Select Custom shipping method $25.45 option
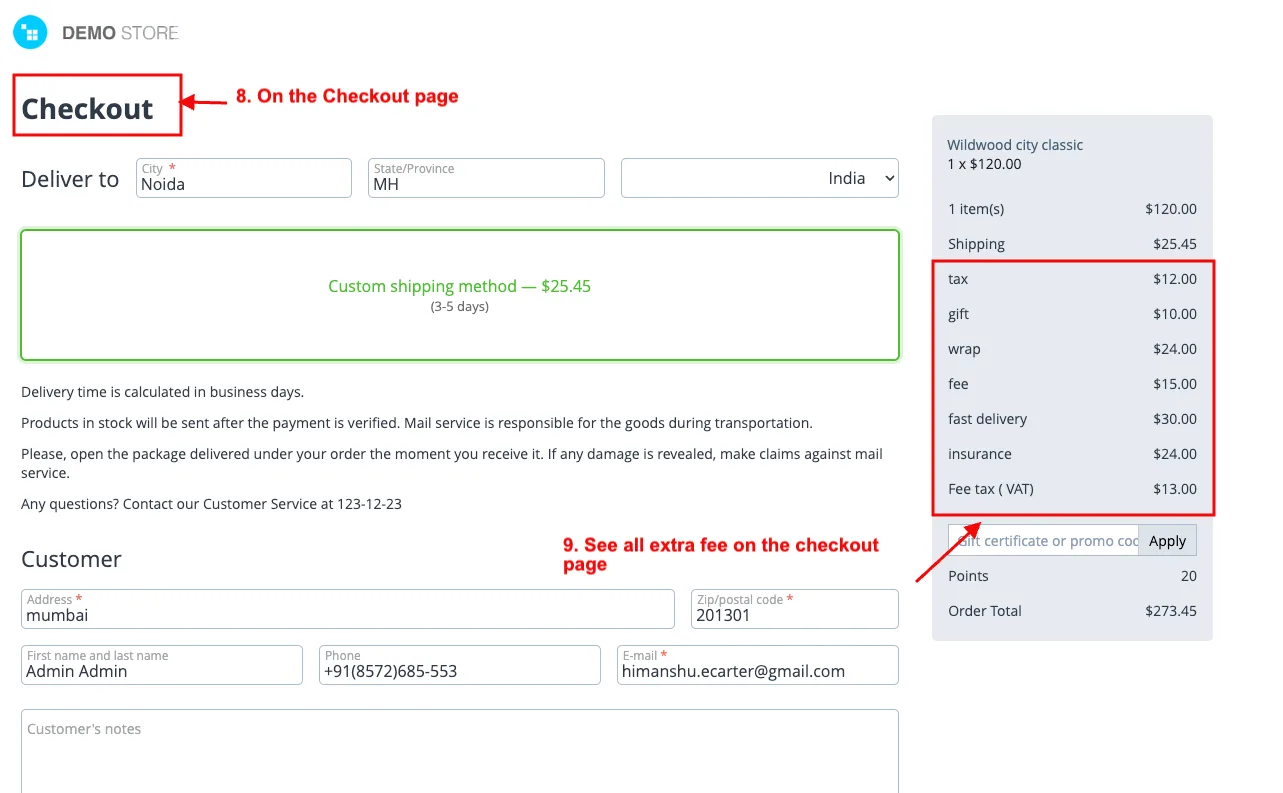This screenshot has width=1283, height=793. [460, 295]
